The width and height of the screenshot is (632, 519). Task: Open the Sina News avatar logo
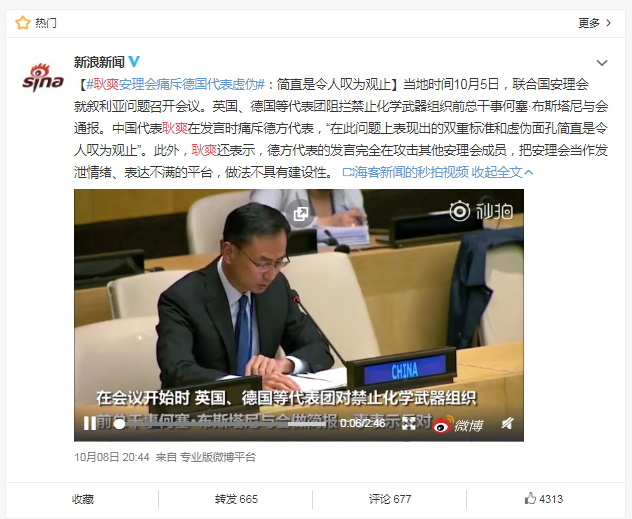click(x=43, y=78)
